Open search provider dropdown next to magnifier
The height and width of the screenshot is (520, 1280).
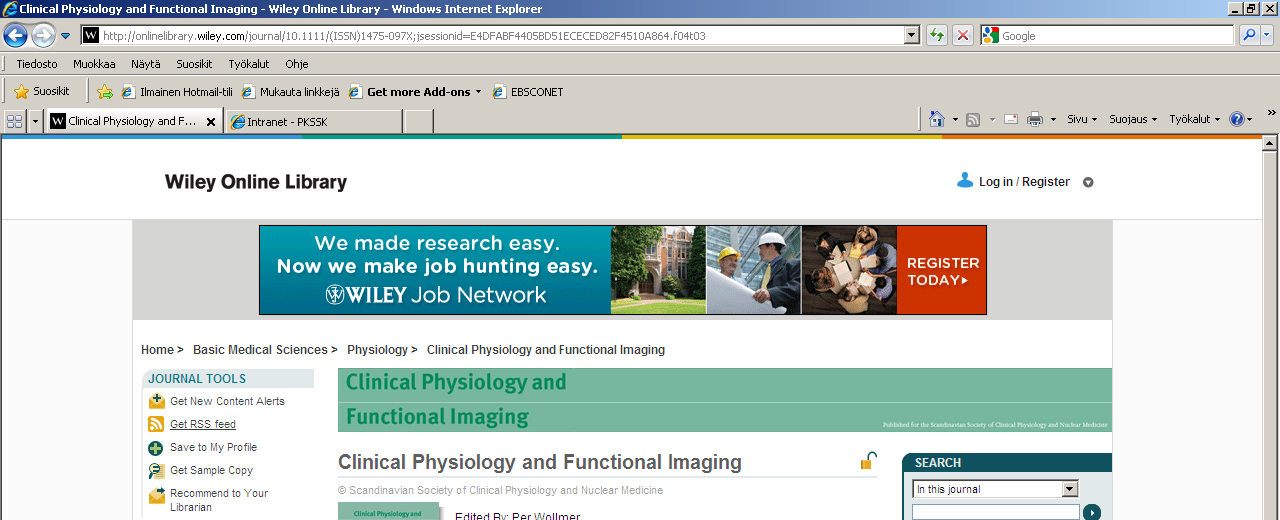tap(1267, 36)
